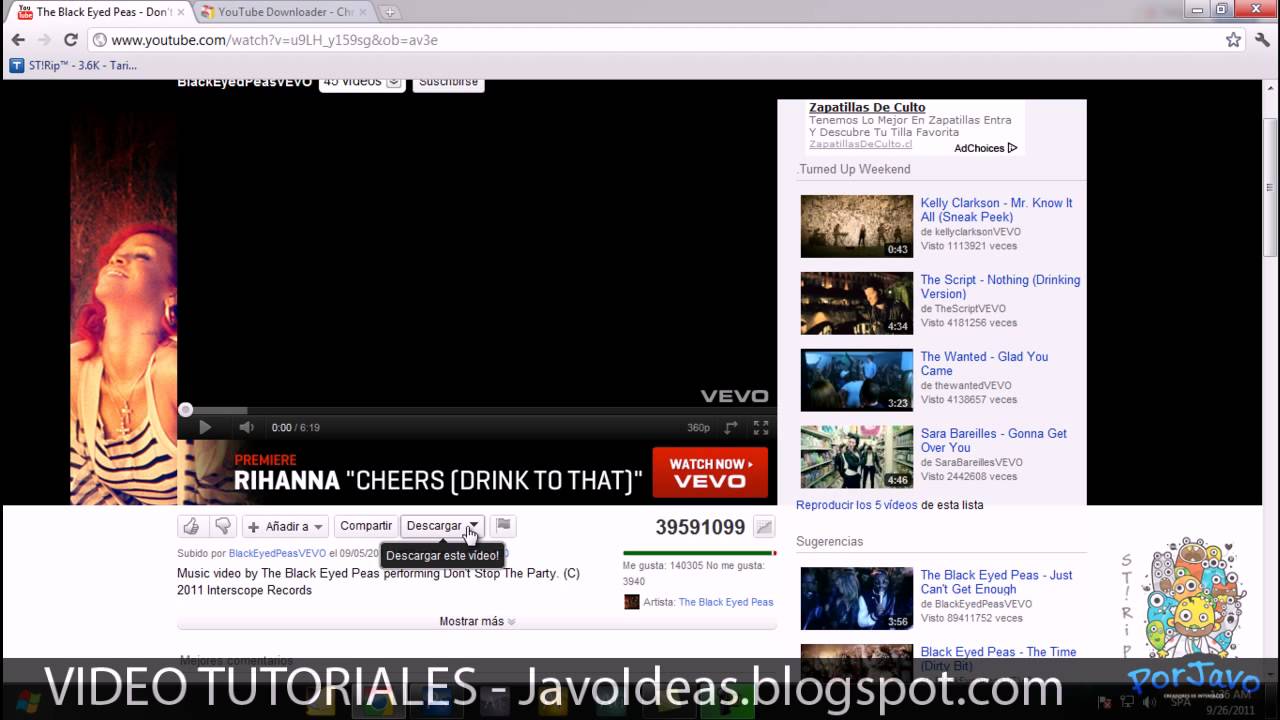The width and height of the screenshot is (1280, 720).
Task: Open the BlackEyedPeasVEVO uploader link
Action: click(x=277, y=553)
